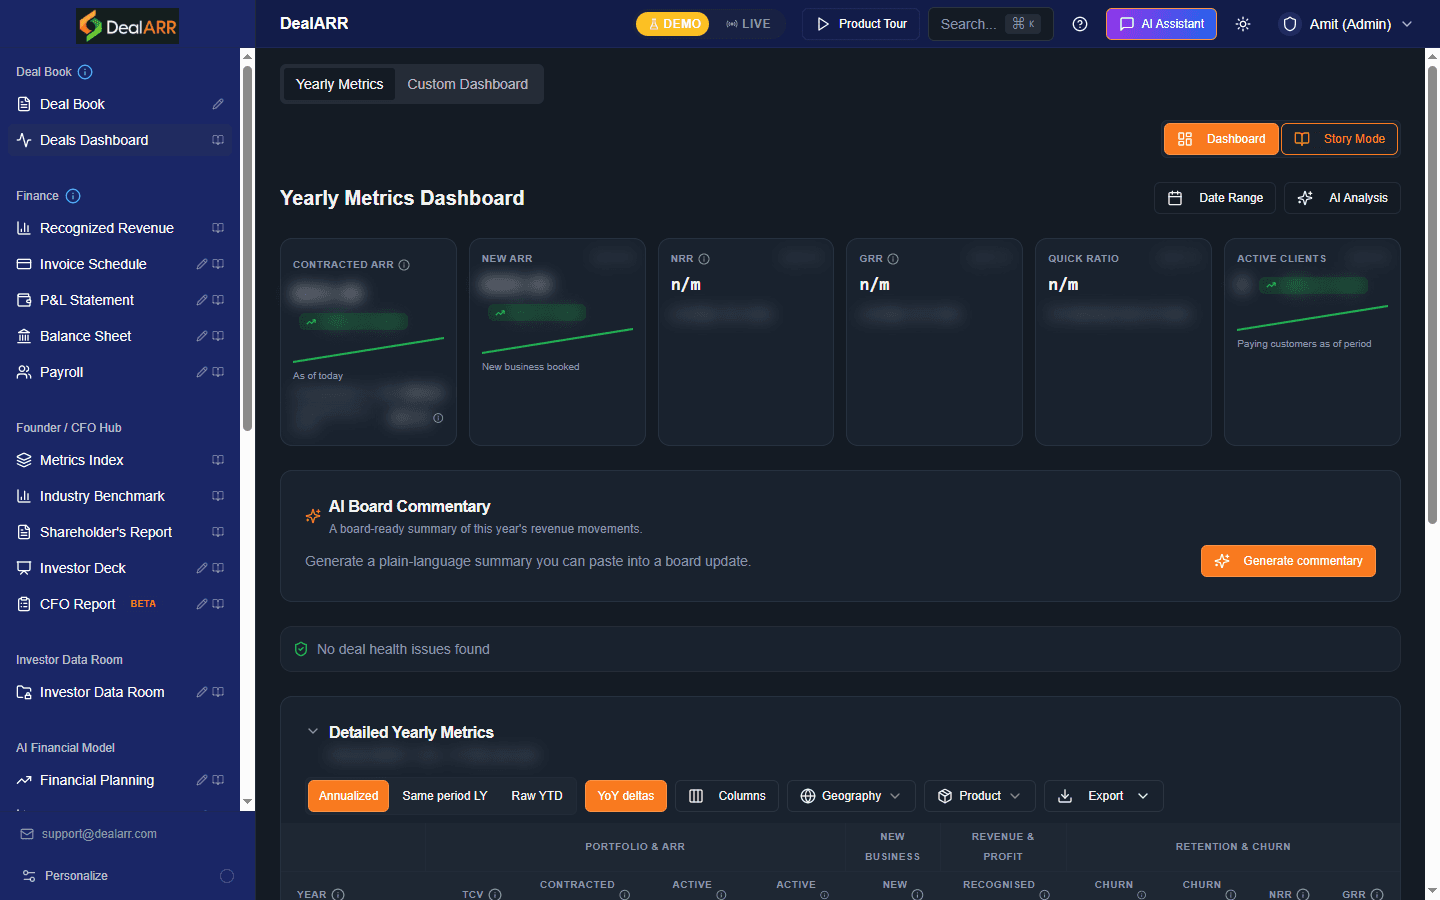This screenshot has width=1440, height=900.
Task: Click pencil icon beside Investor Data Room
Action: click(202, 692)
